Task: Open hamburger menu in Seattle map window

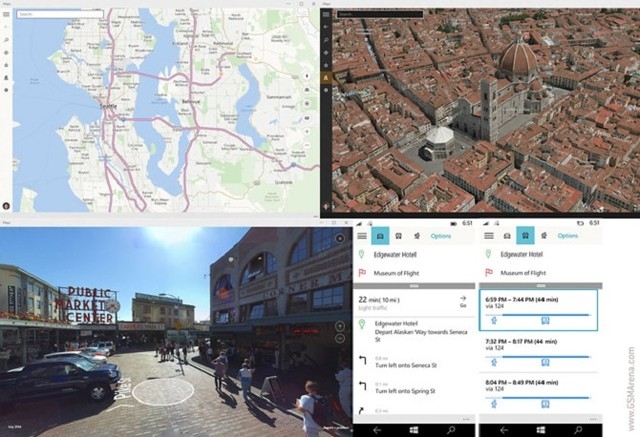Action: coord(6,14)
